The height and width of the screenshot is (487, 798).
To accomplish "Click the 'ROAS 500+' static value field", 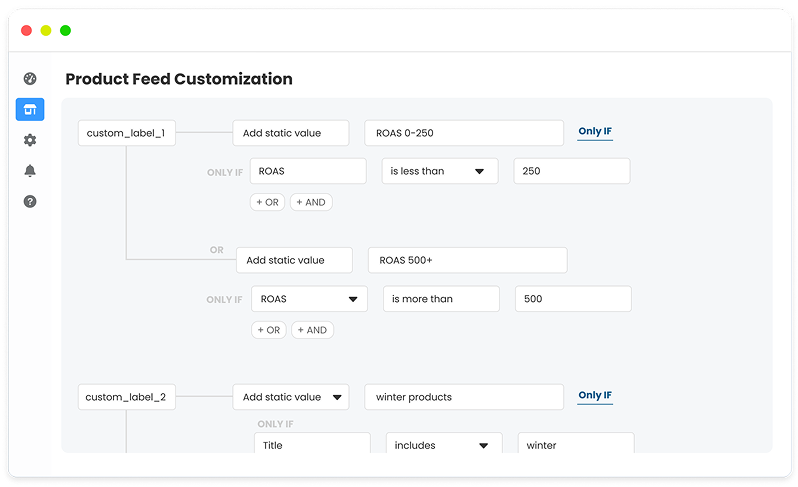I will (x=467, y=260).
